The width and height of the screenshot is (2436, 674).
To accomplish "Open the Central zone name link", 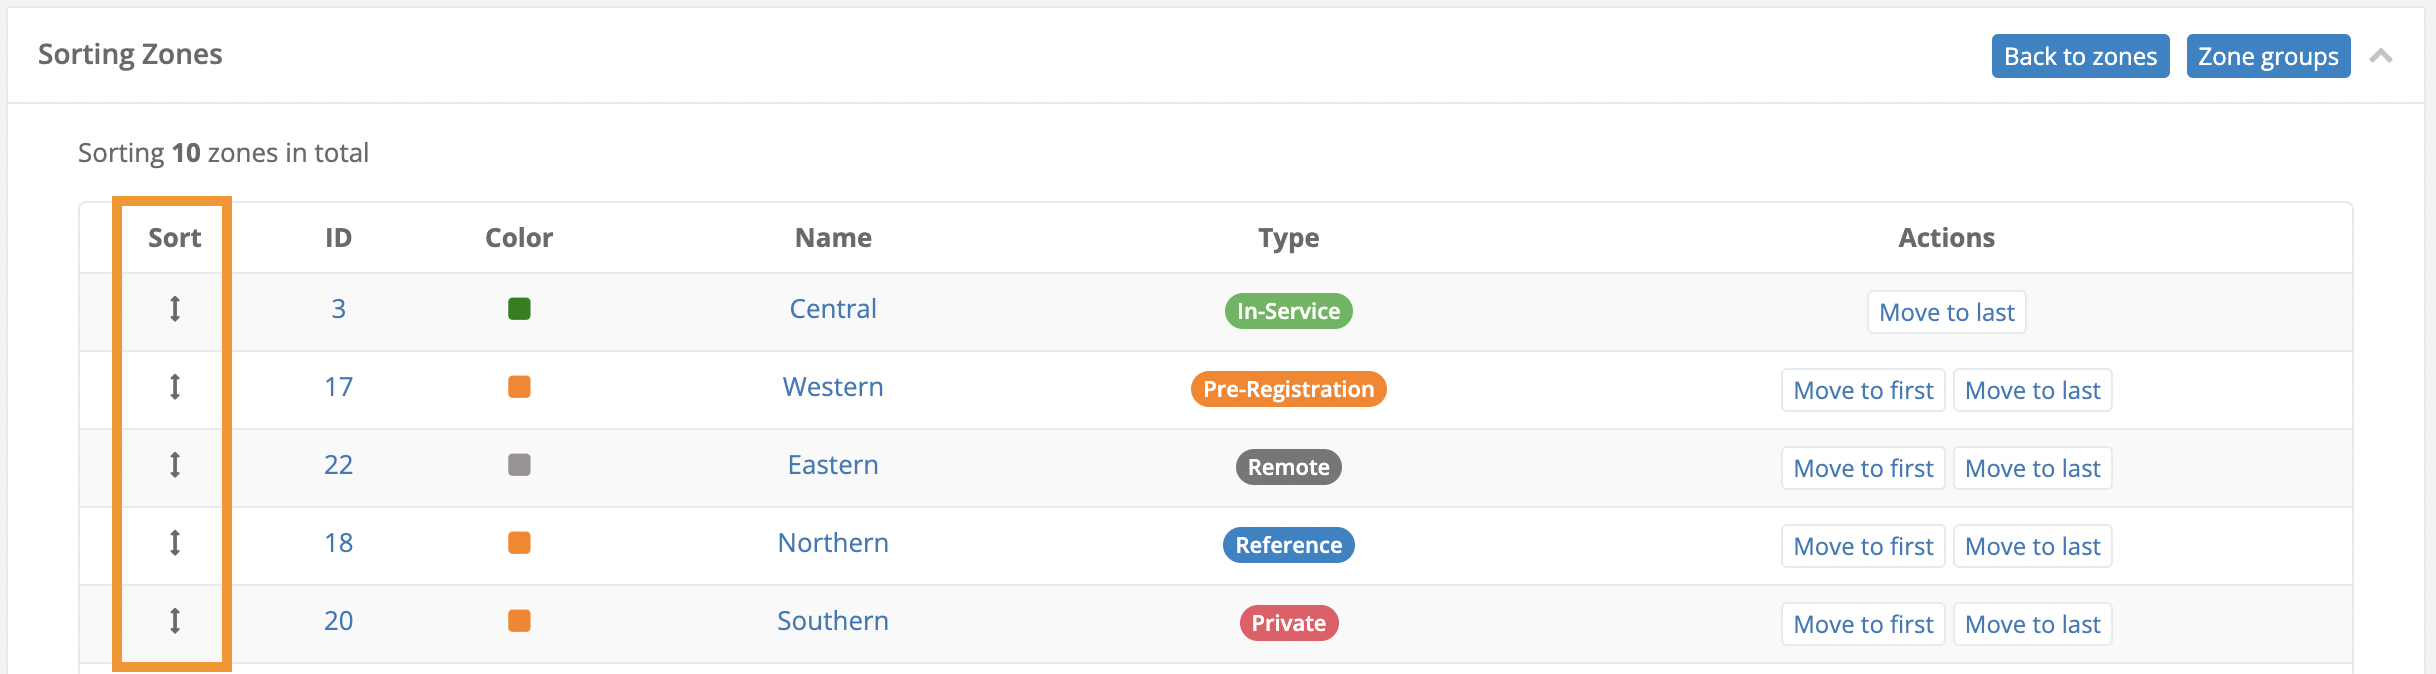I will [833, 309].
